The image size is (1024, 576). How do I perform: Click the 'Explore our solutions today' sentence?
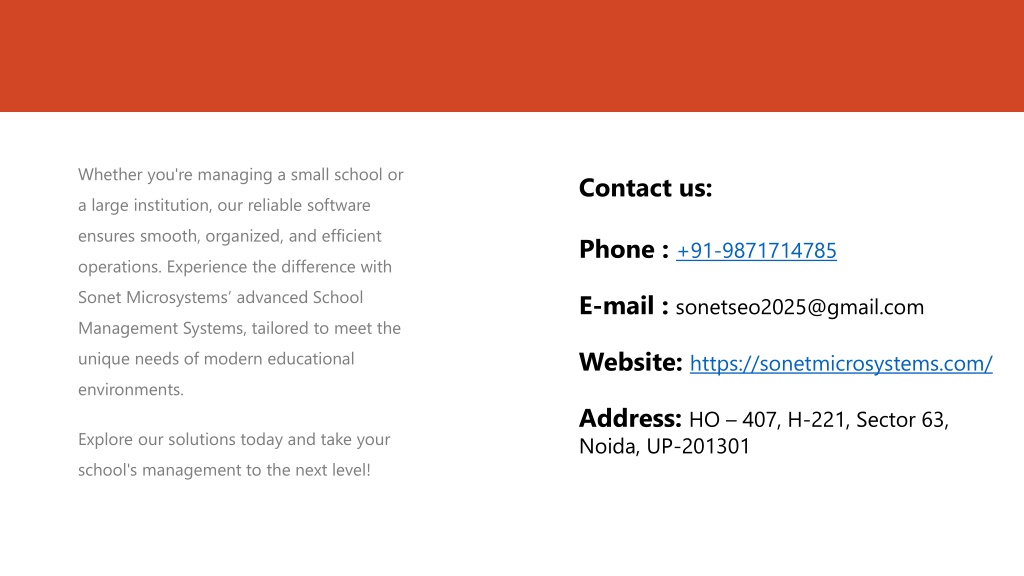point(180,440)
